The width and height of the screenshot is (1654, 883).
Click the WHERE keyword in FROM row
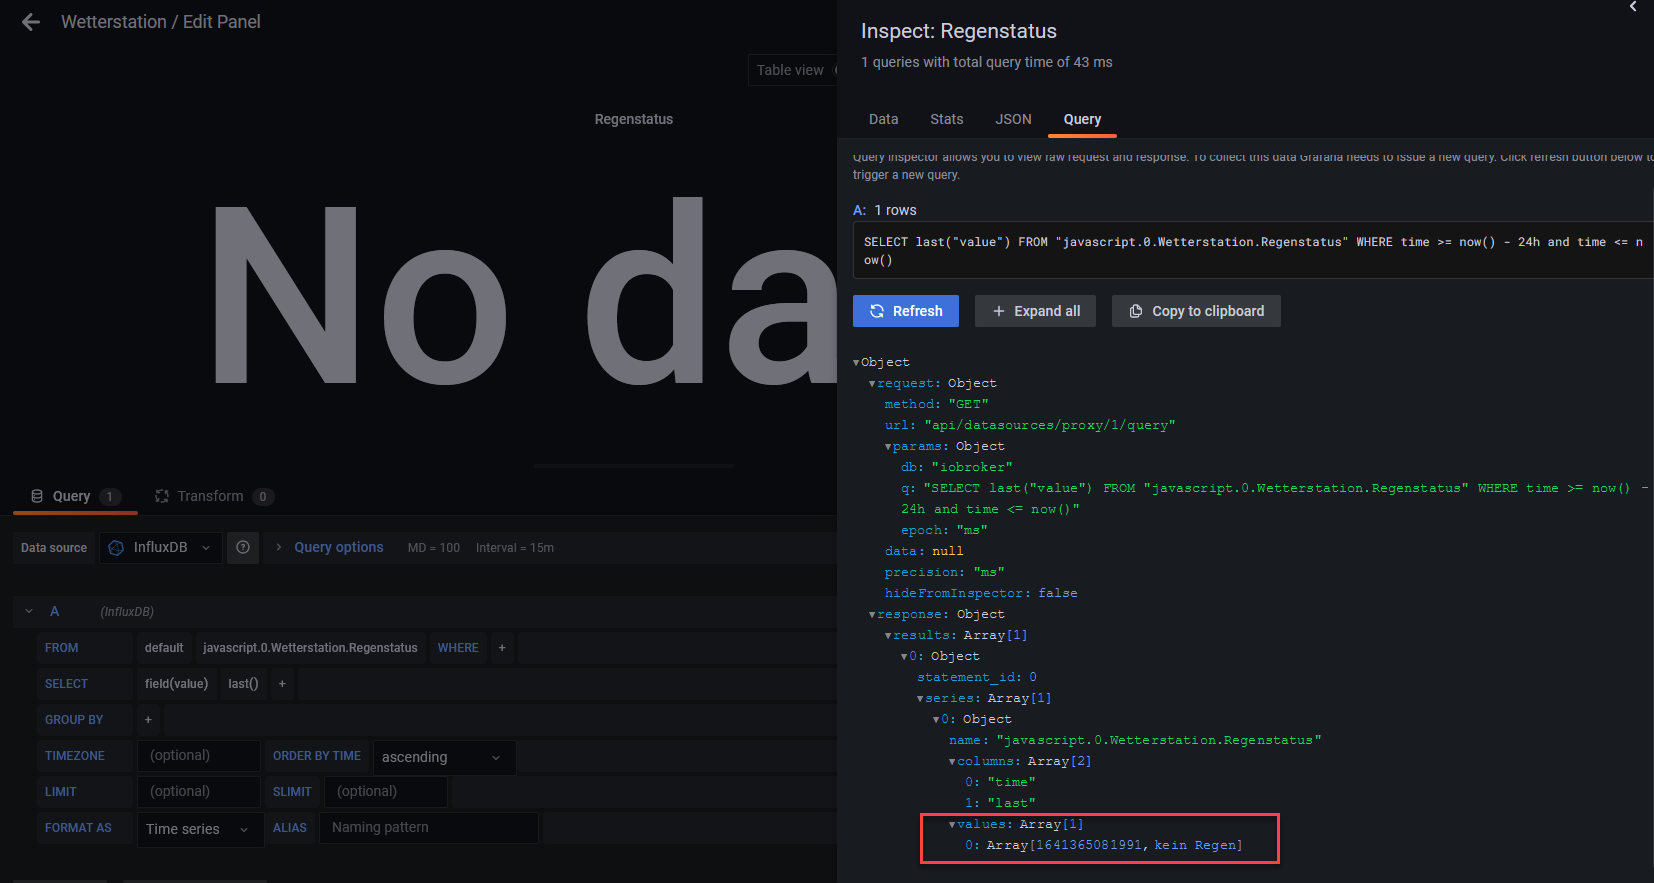click(x=458, y=648)
